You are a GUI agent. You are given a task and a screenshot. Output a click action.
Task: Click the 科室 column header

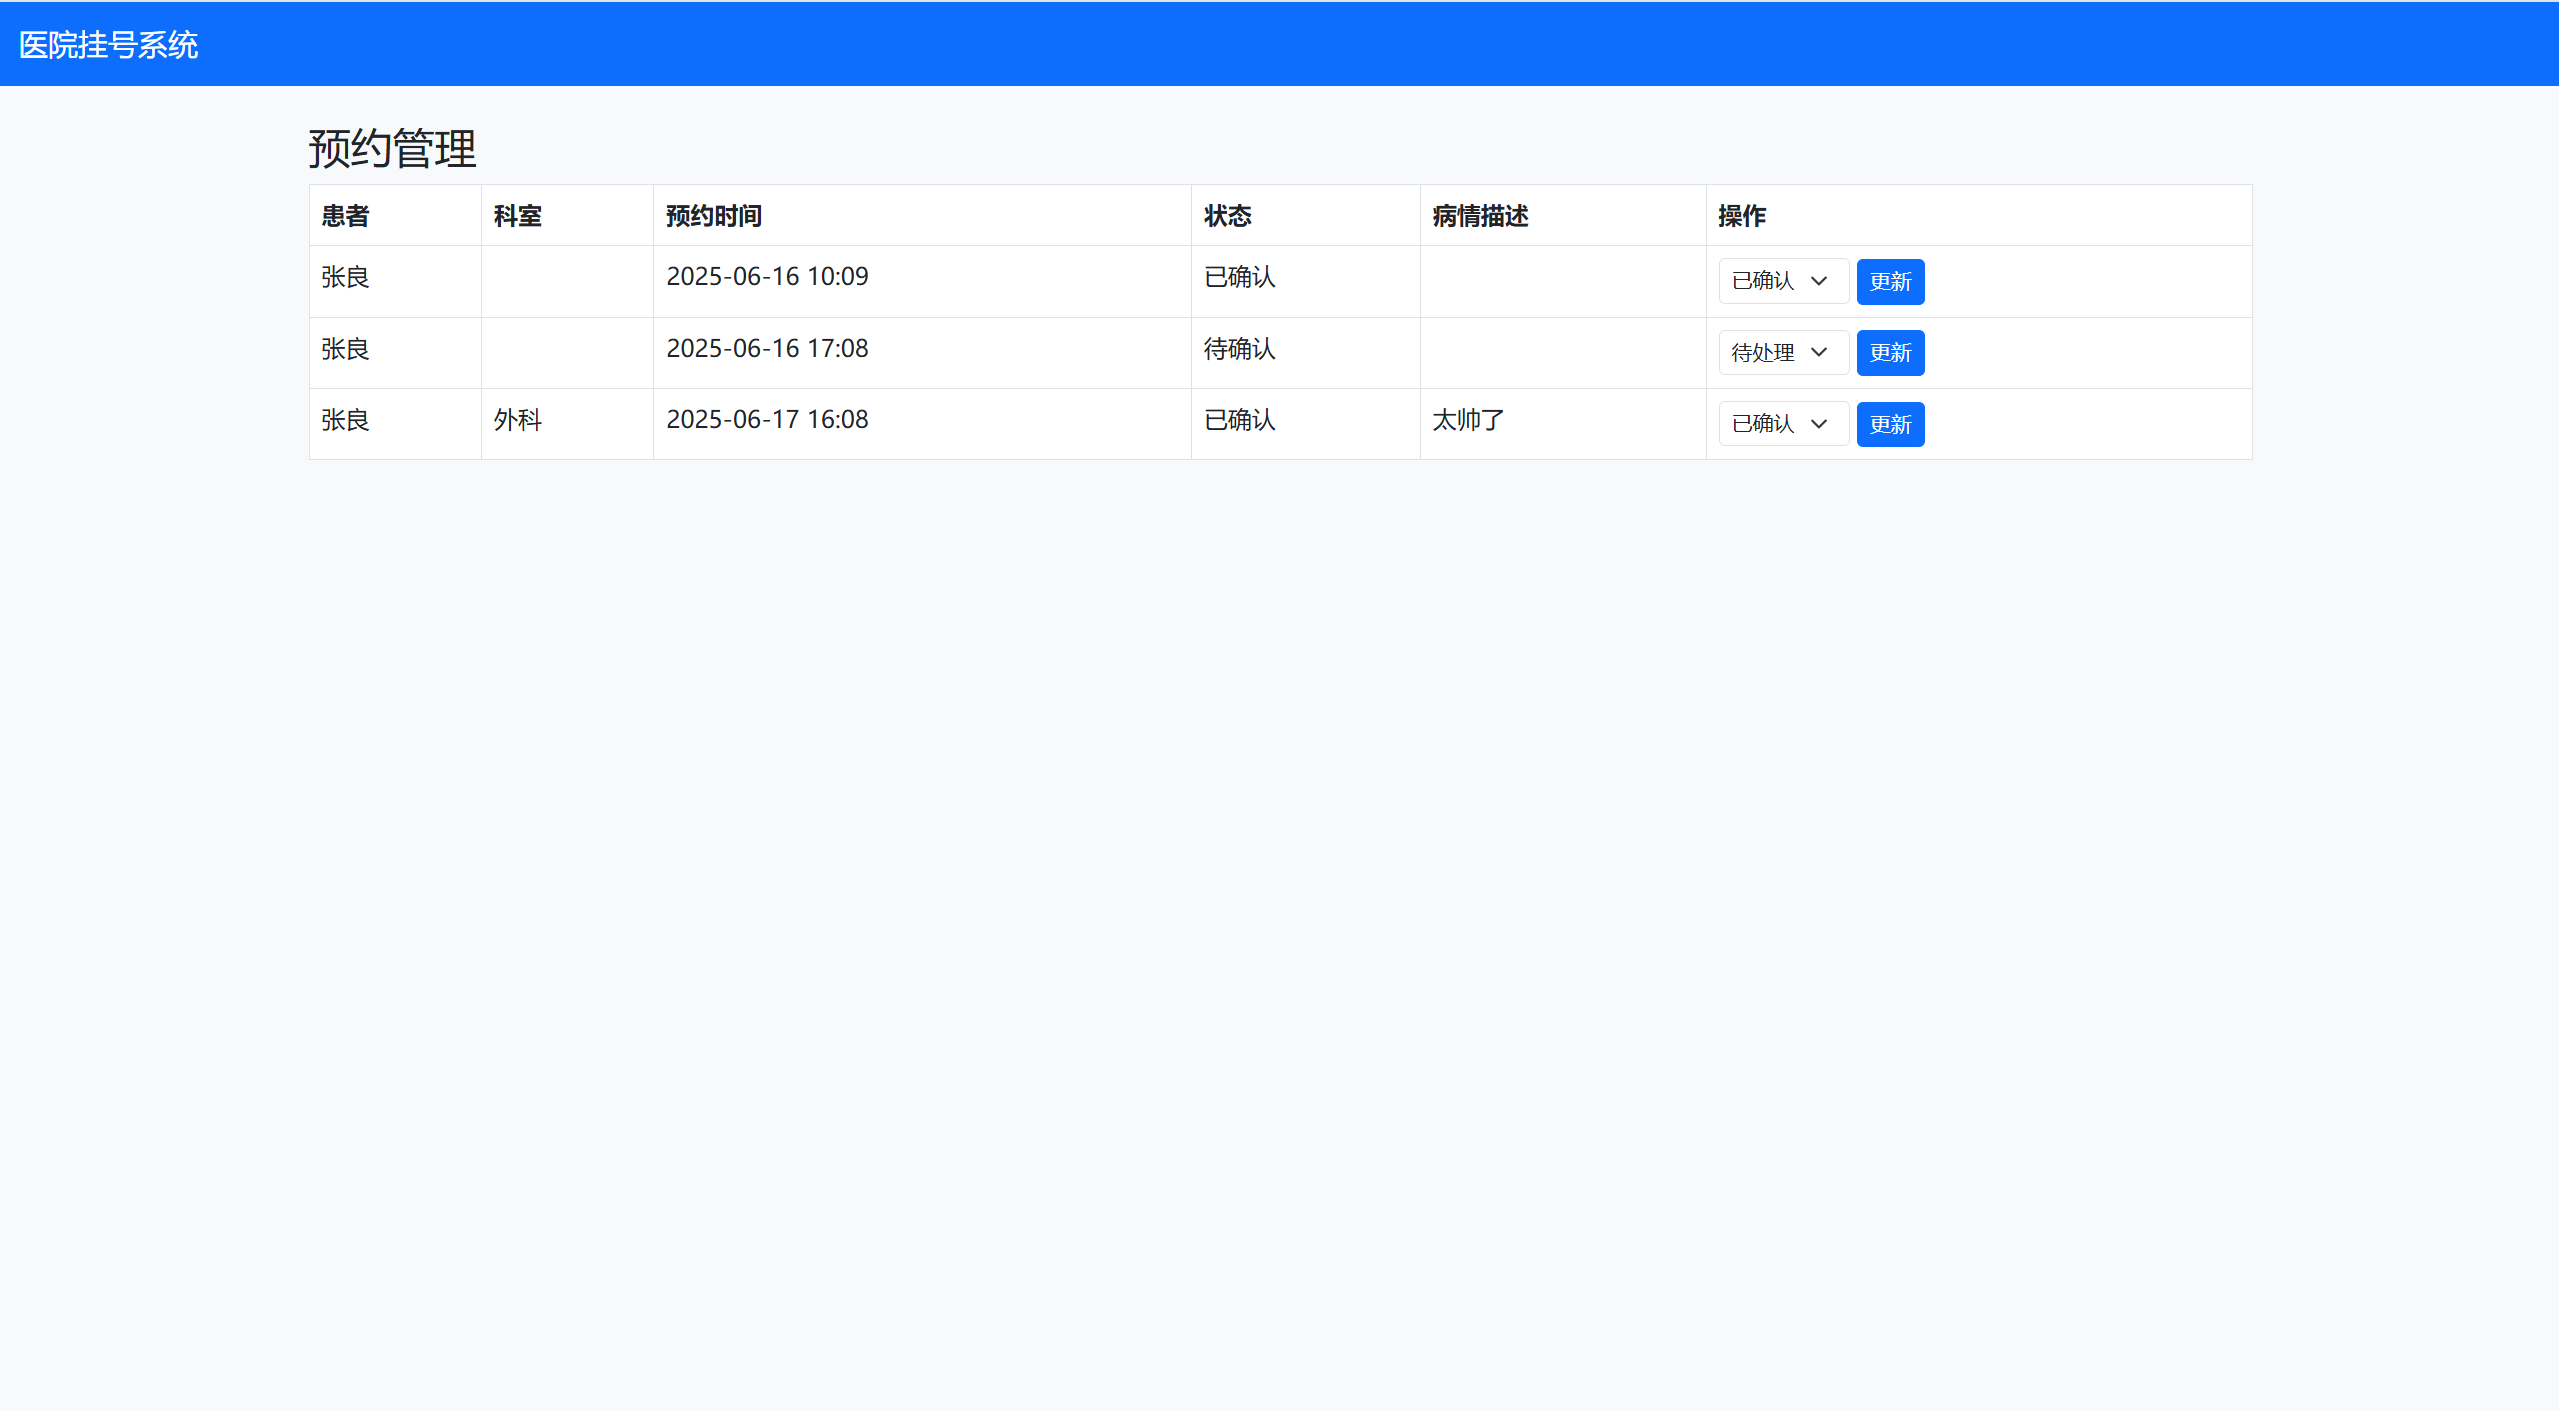(x=517, y=216)
